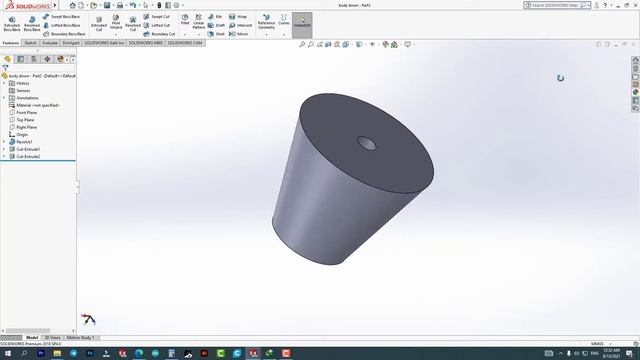
Task: Select the Mirror feature
Action: click(x=239, y=34)
